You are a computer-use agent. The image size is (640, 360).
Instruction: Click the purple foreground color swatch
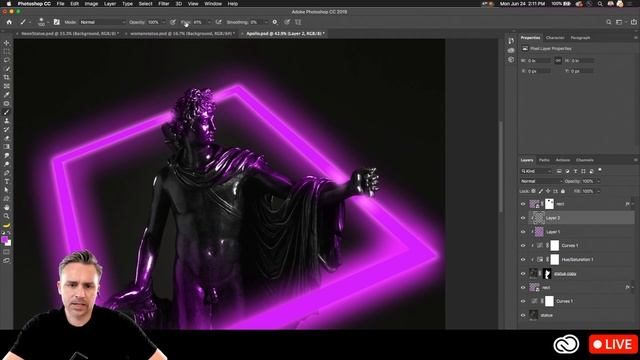tap(4, 240)
